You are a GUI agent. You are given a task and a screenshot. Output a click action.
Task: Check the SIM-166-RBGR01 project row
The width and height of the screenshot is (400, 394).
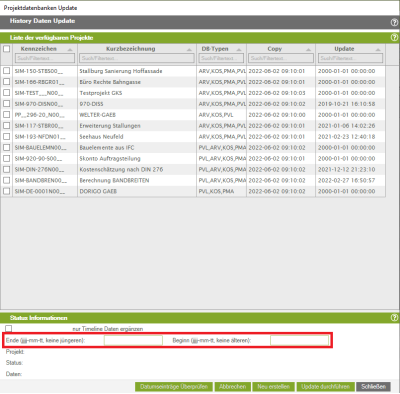[x=7, y=82]
